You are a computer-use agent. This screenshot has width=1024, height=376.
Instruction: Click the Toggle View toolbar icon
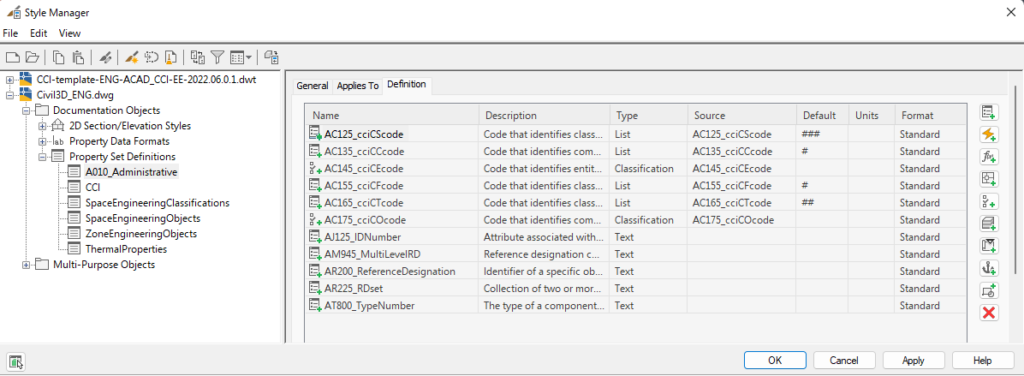198,57
